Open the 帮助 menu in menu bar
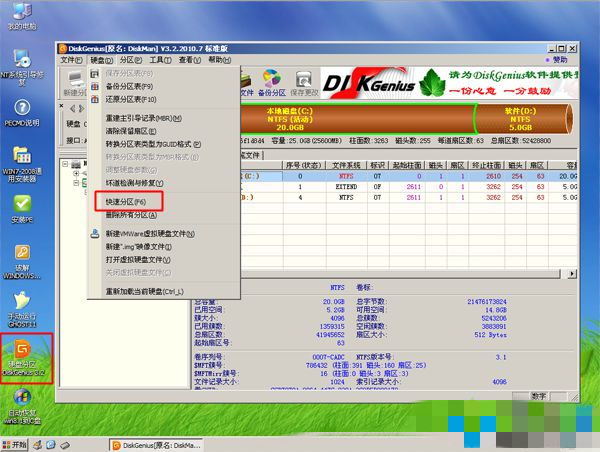 click(x=215, y=60)
